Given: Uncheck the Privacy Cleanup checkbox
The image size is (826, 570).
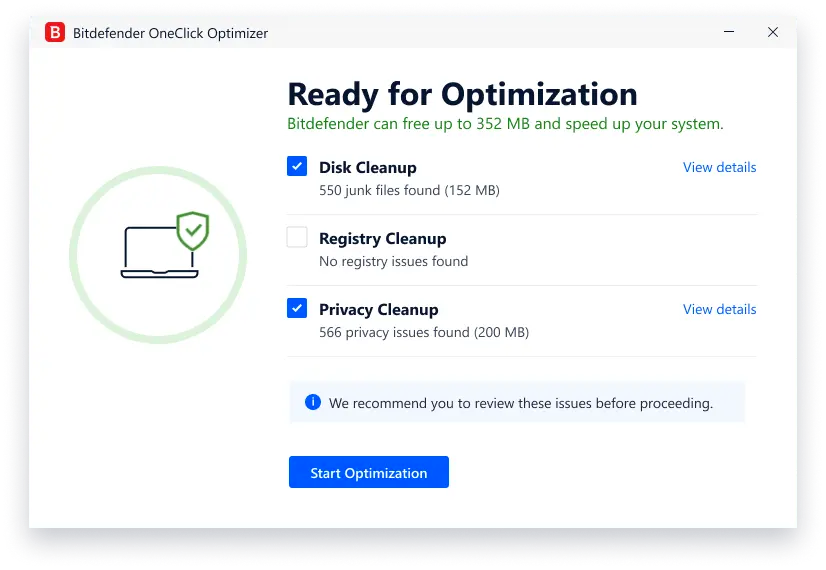Looking at the screenshot, I should [x=297, y=308].
